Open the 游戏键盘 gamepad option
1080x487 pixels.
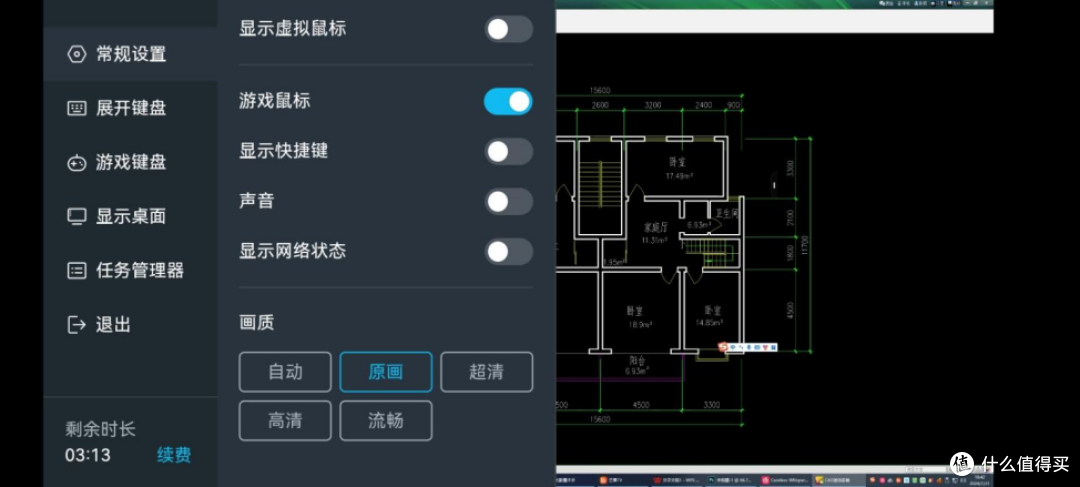click(130, 163)
